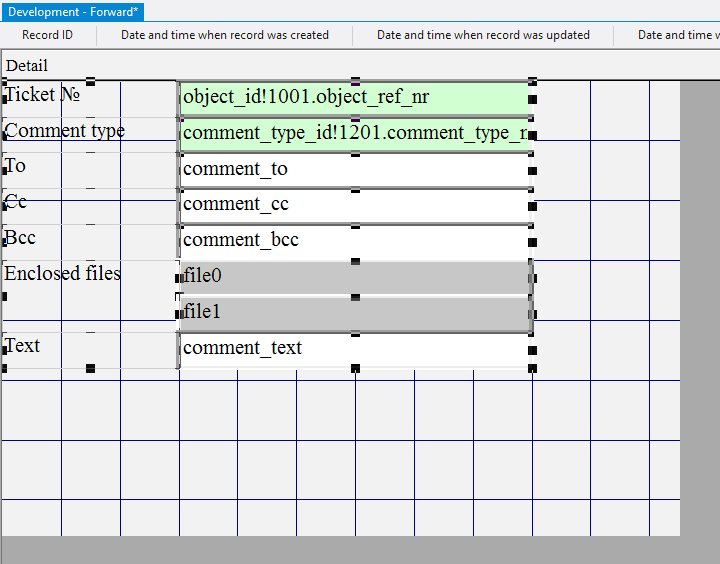Select the Comment type label

65,131
